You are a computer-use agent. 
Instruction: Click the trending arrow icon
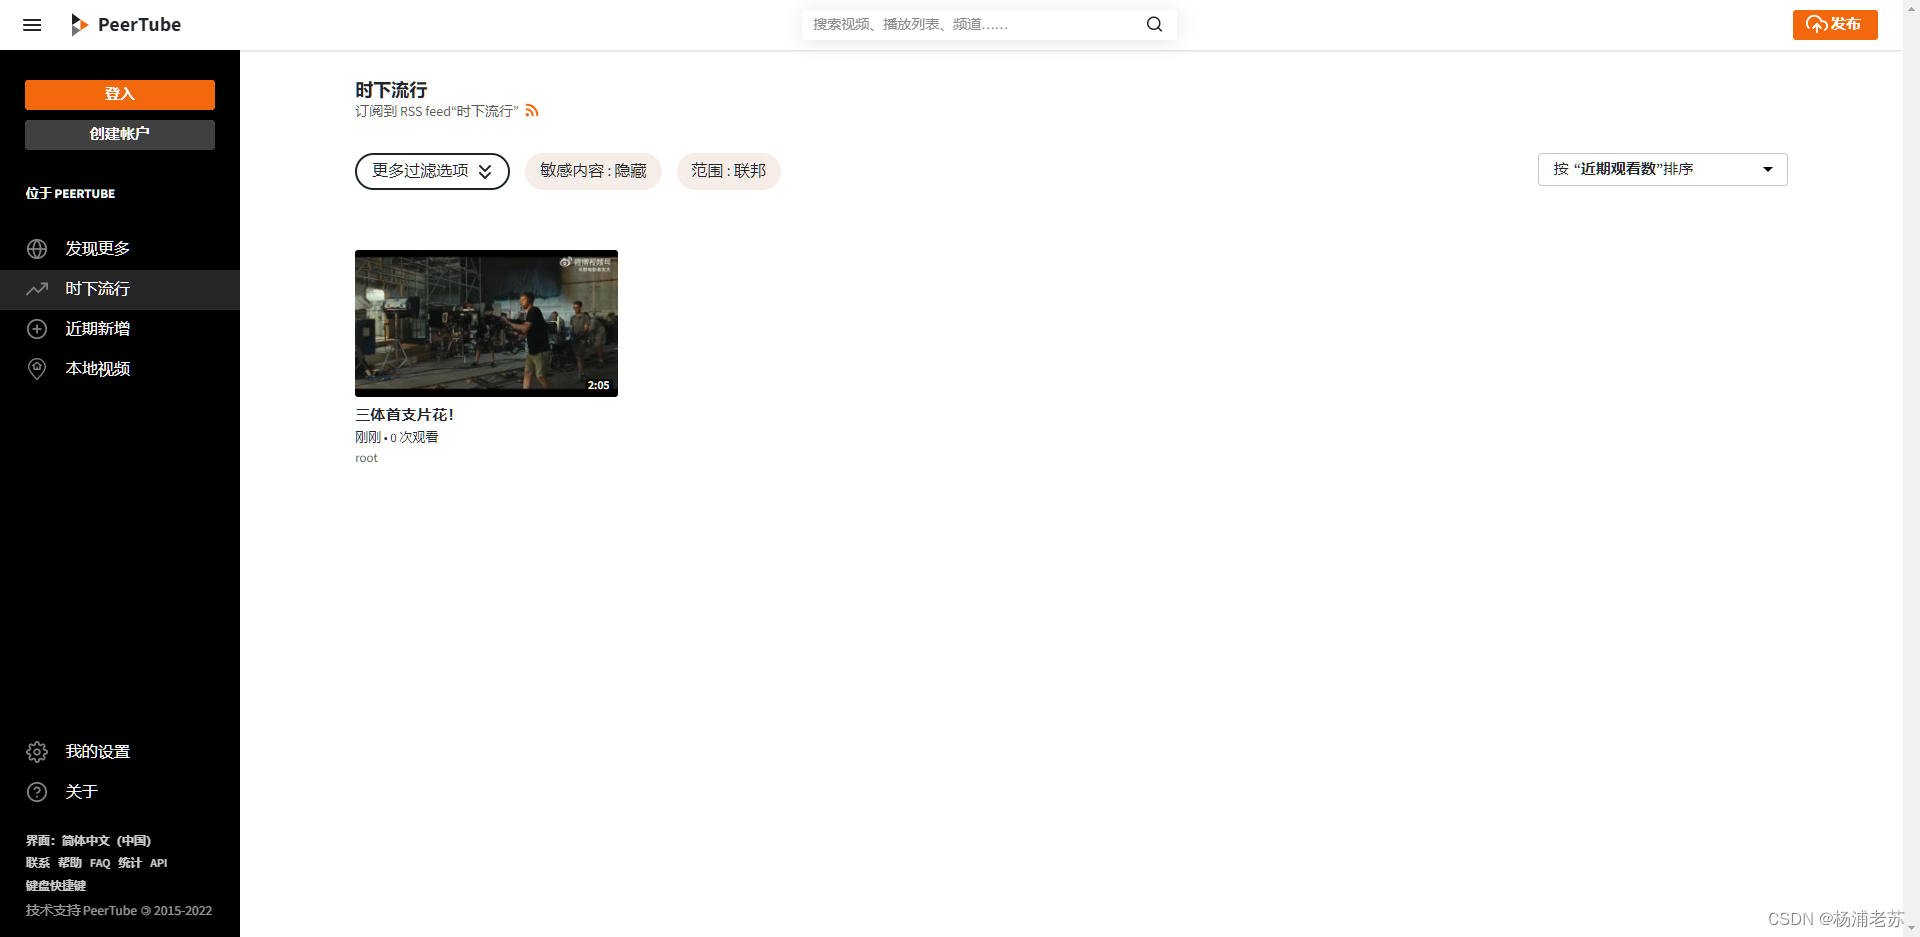click(37, 289)
